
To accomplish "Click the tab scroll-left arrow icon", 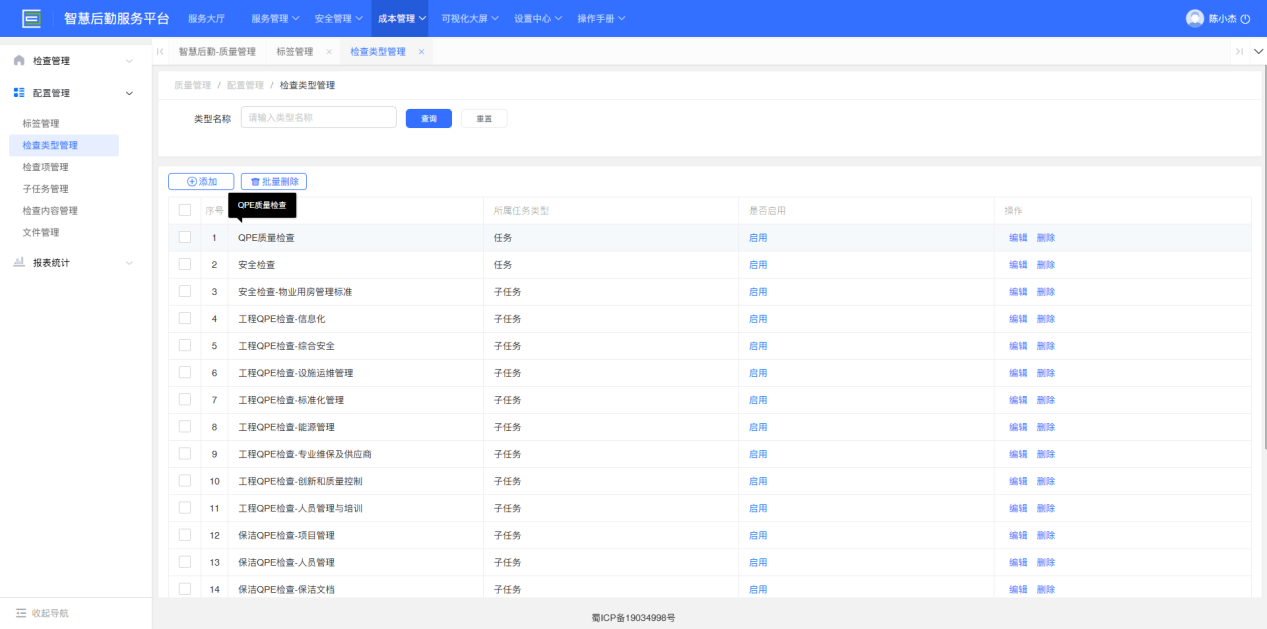I will click(160, 52).
